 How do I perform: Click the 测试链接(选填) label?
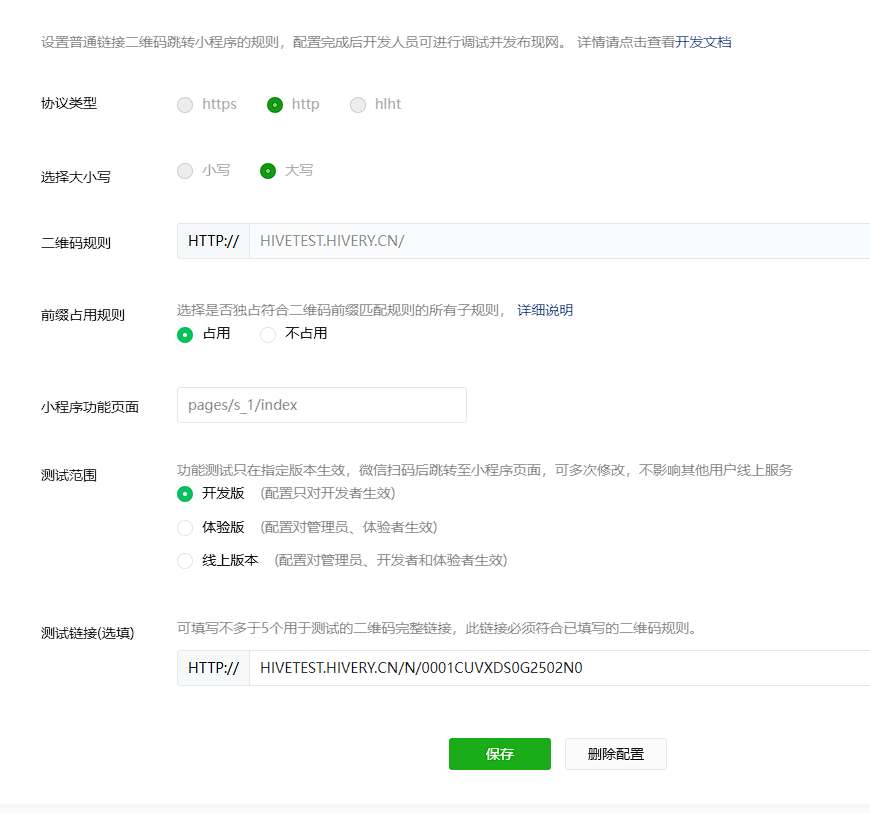(x=88, y=633)
